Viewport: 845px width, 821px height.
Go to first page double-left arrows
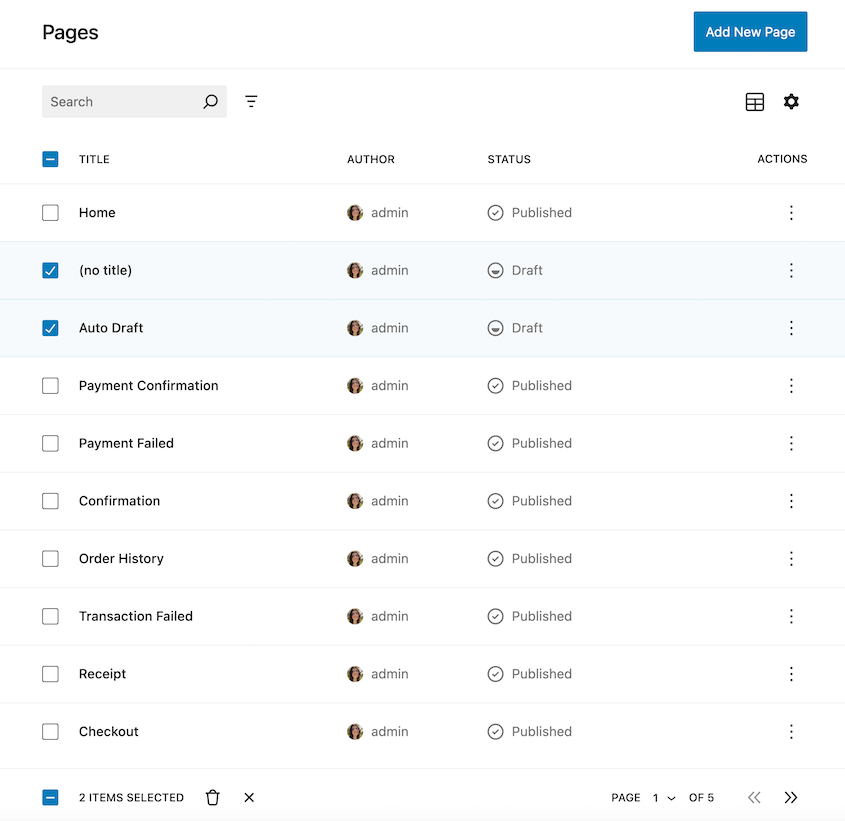754,797
